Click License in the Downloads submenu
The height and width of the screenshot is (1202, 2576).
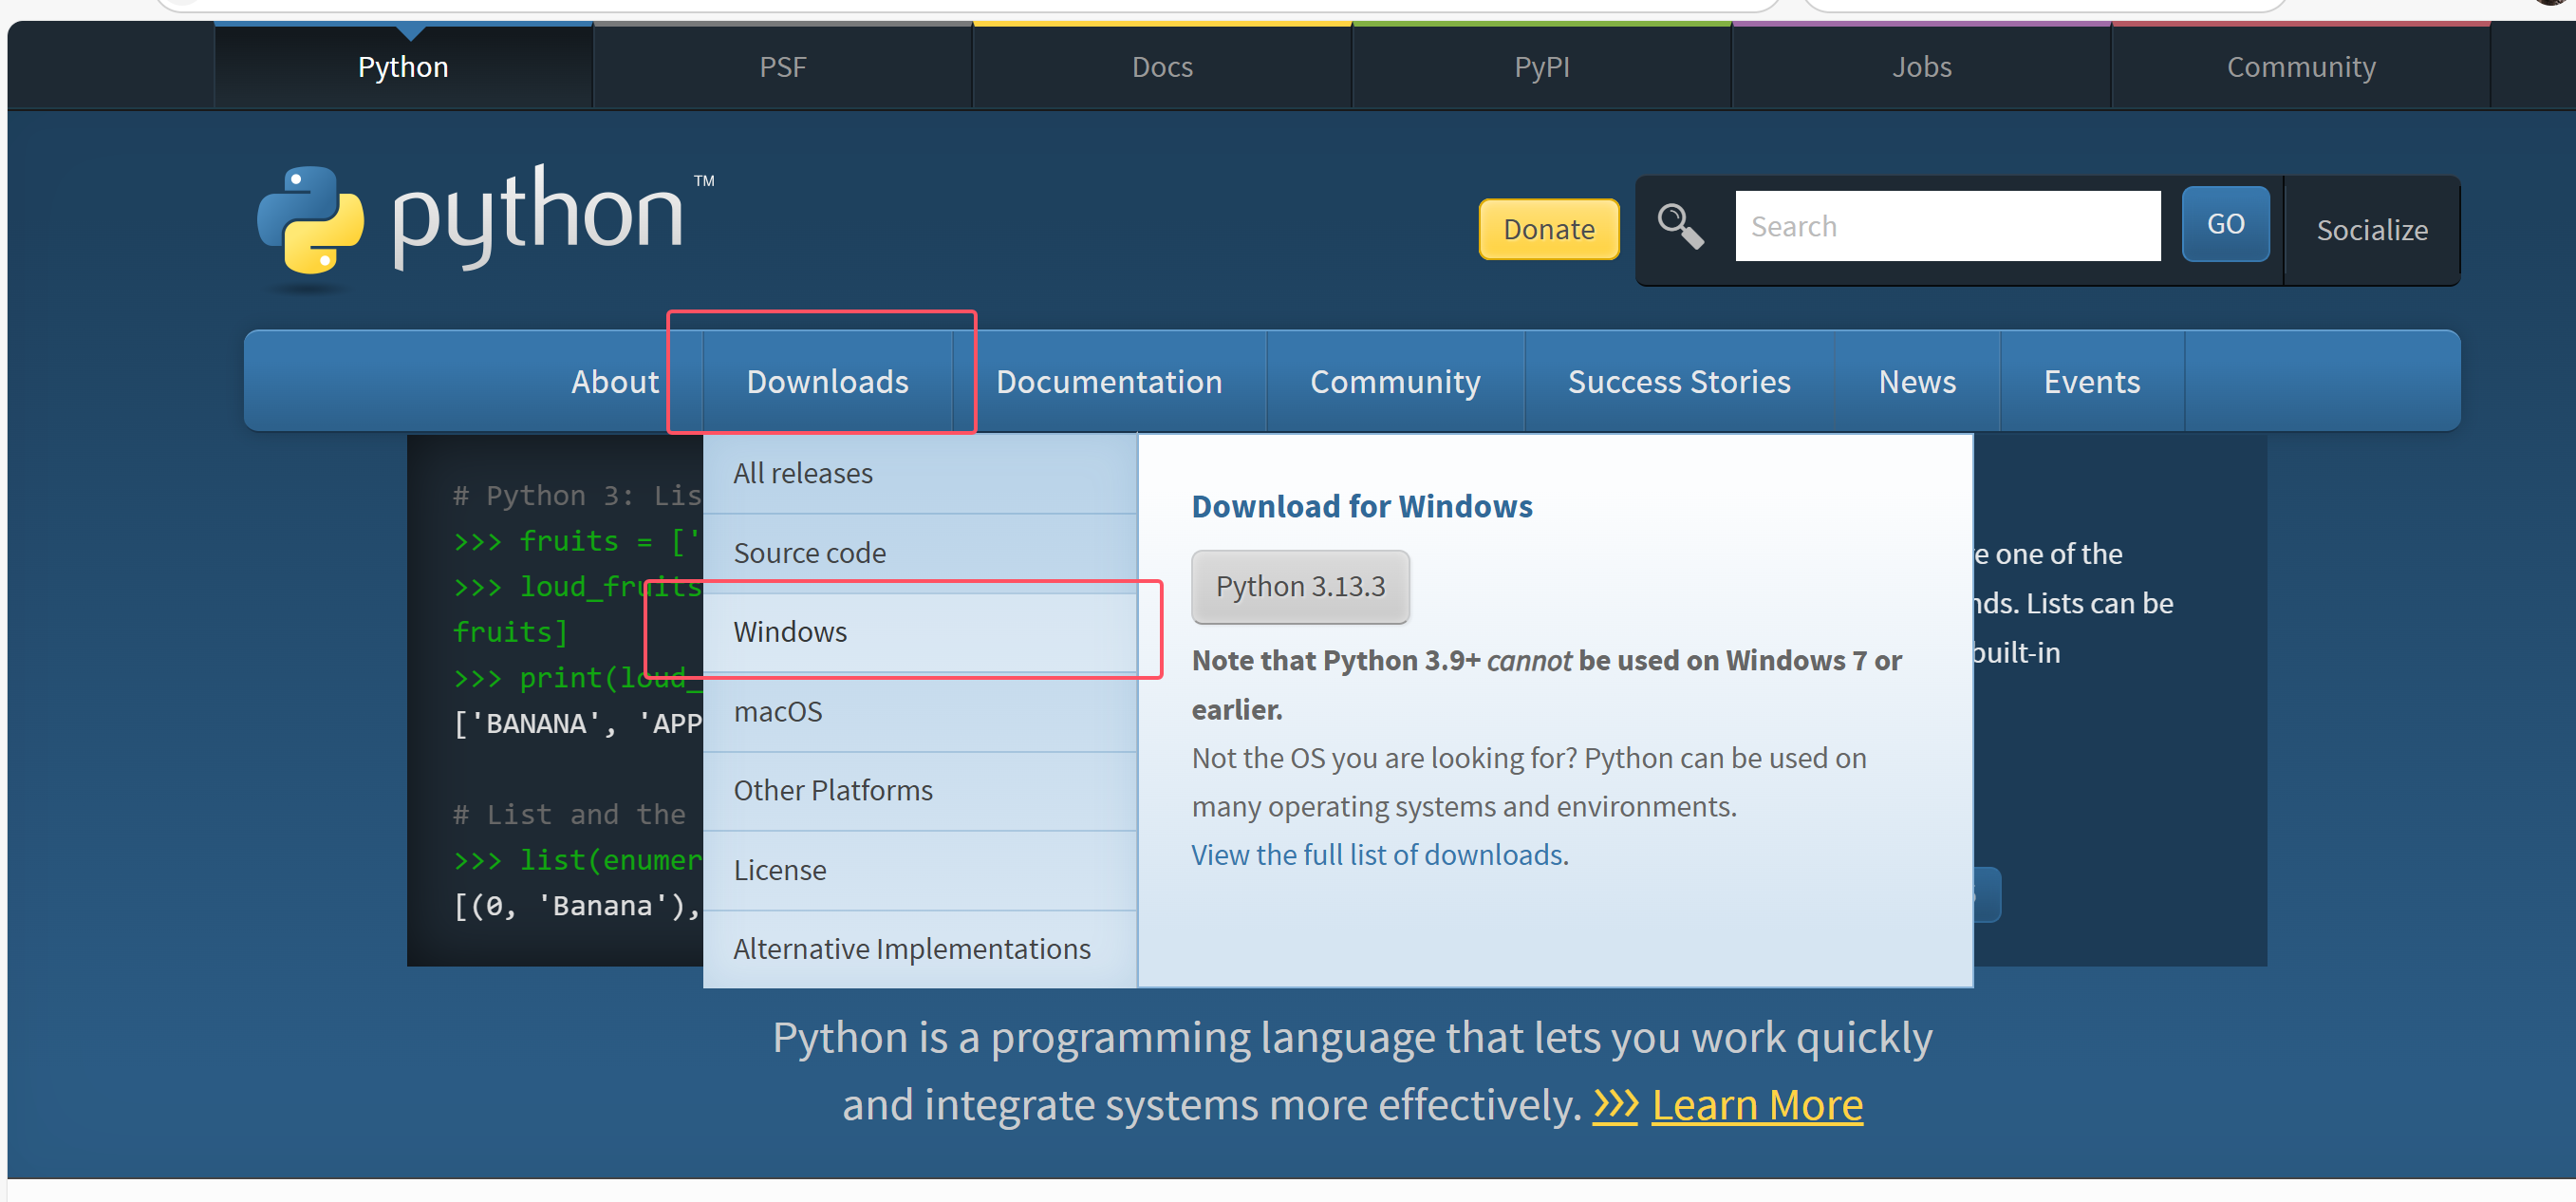(x=779, y=870)
